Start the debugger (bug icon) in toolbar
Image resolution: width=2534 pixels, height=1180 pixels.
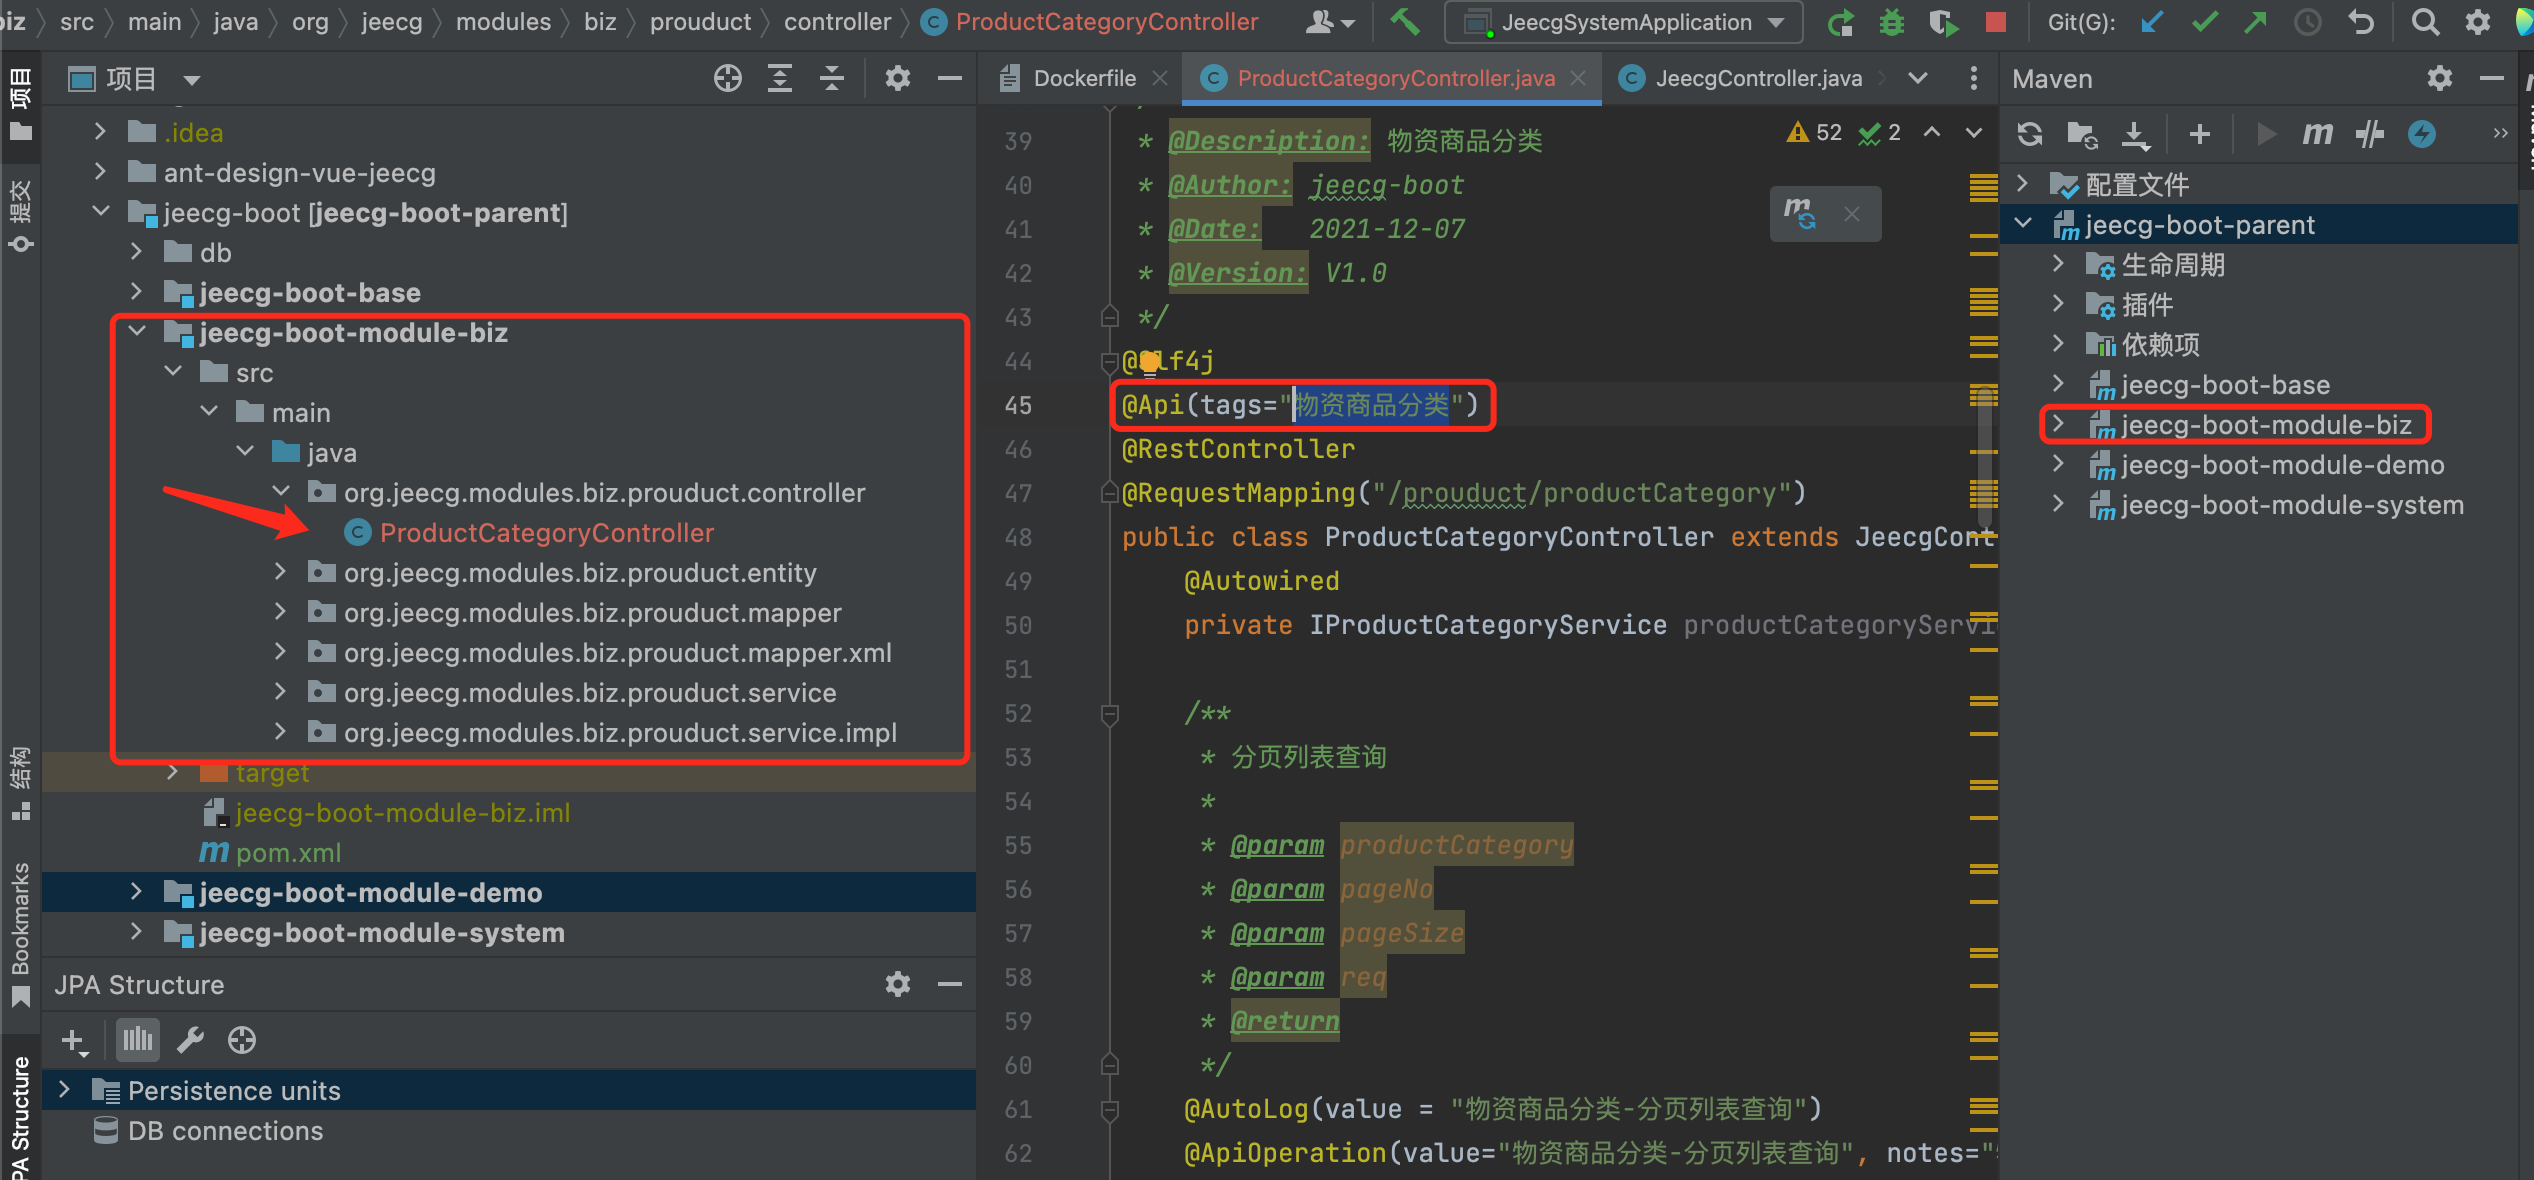tap(1892, 22)
